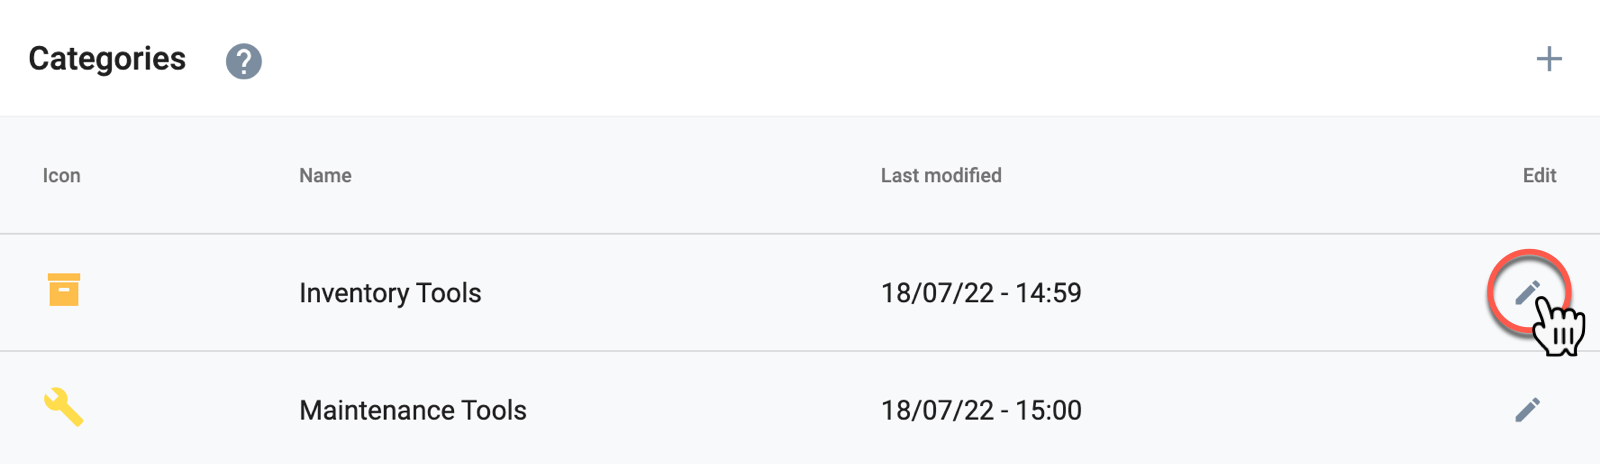Select the 18/07/22 - 15:00 date cell
Viewport: 1600px width, 464px height.
[x=981, y=410]
